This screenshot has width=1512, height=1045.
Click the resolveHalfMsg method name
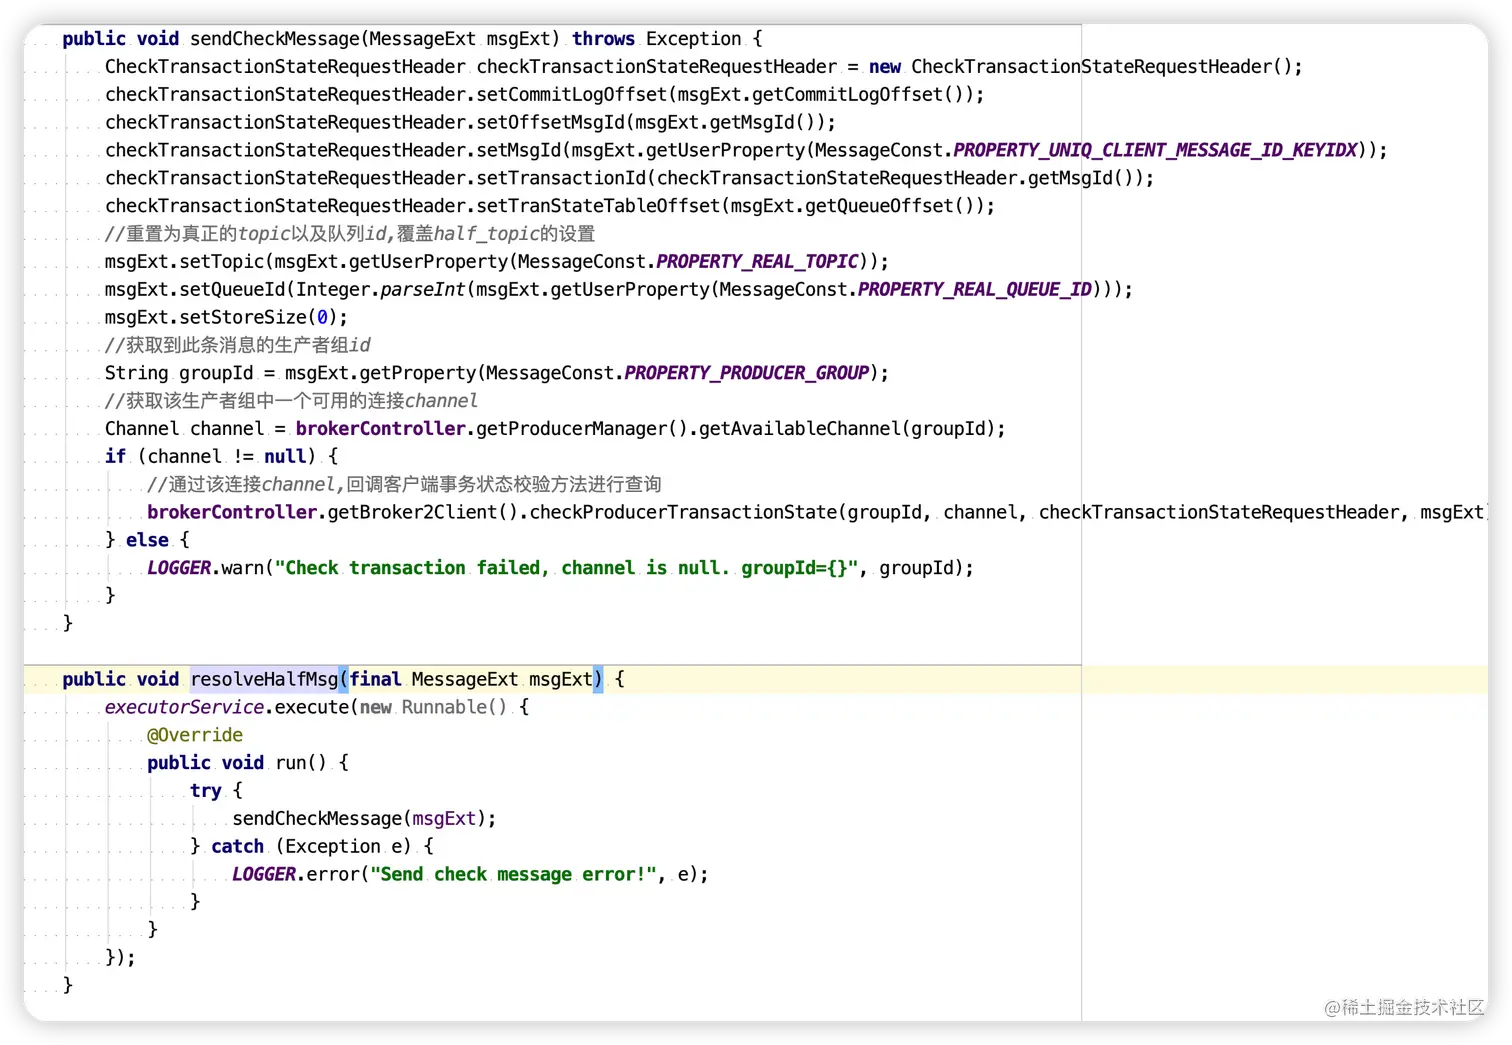[265, 680]
